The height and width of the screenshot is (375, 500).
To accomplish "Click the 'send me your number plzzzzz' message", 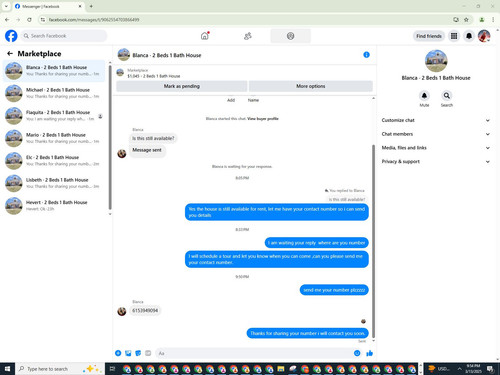I will pos(334,290).
